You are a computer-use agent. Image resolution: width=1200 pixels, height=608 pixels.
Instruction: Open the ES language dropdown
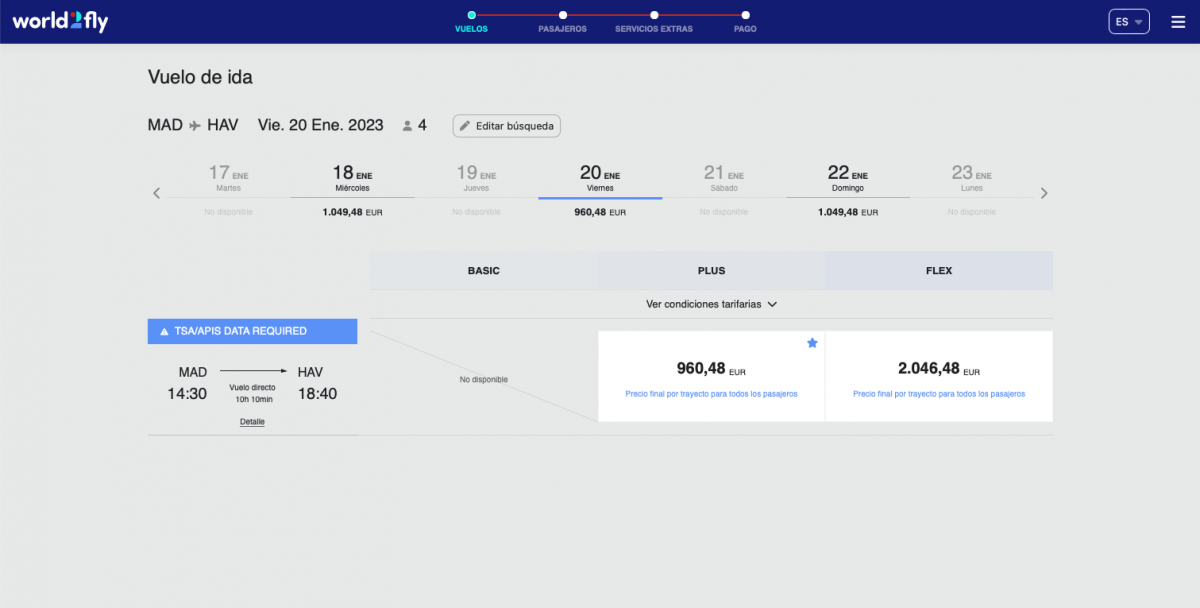1129,22
